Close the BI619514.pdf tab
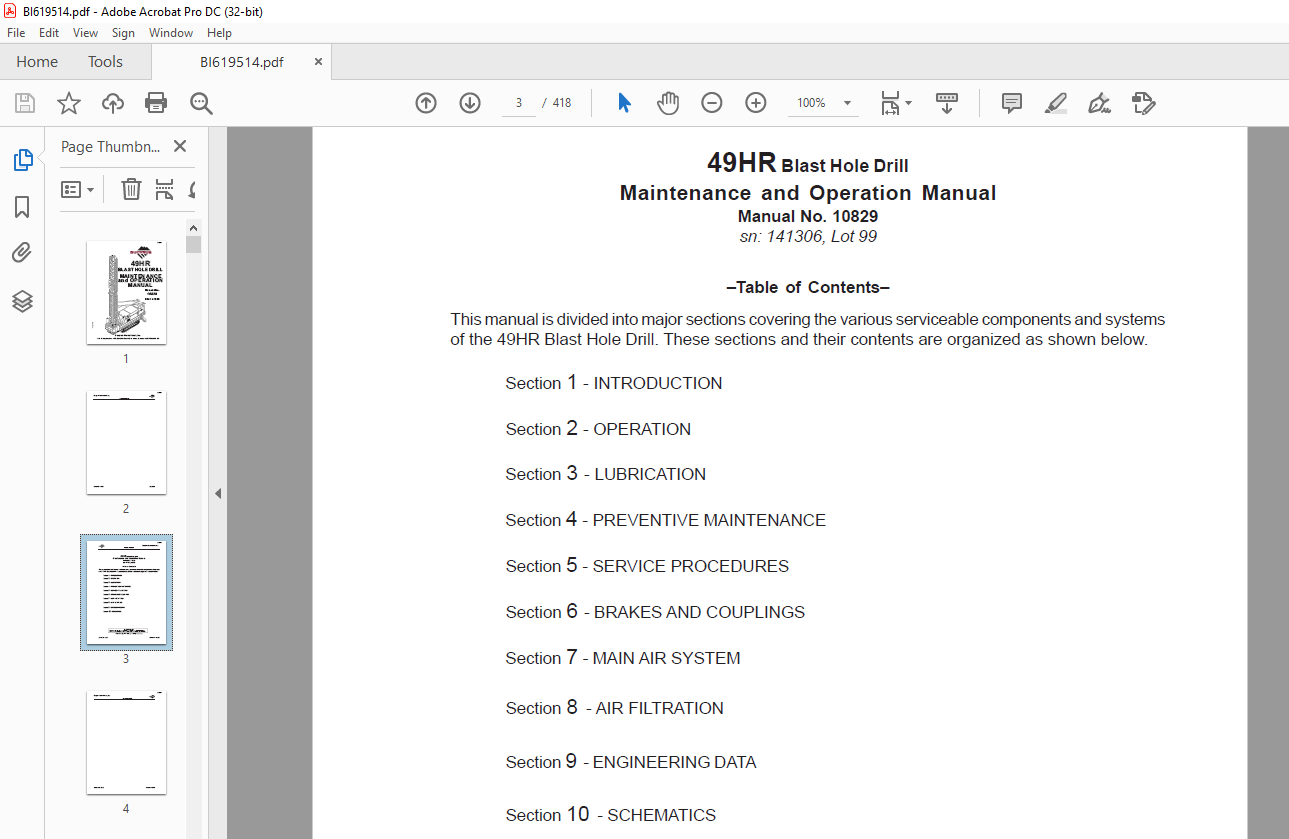 pyautogui.click(x=319, y=62)
